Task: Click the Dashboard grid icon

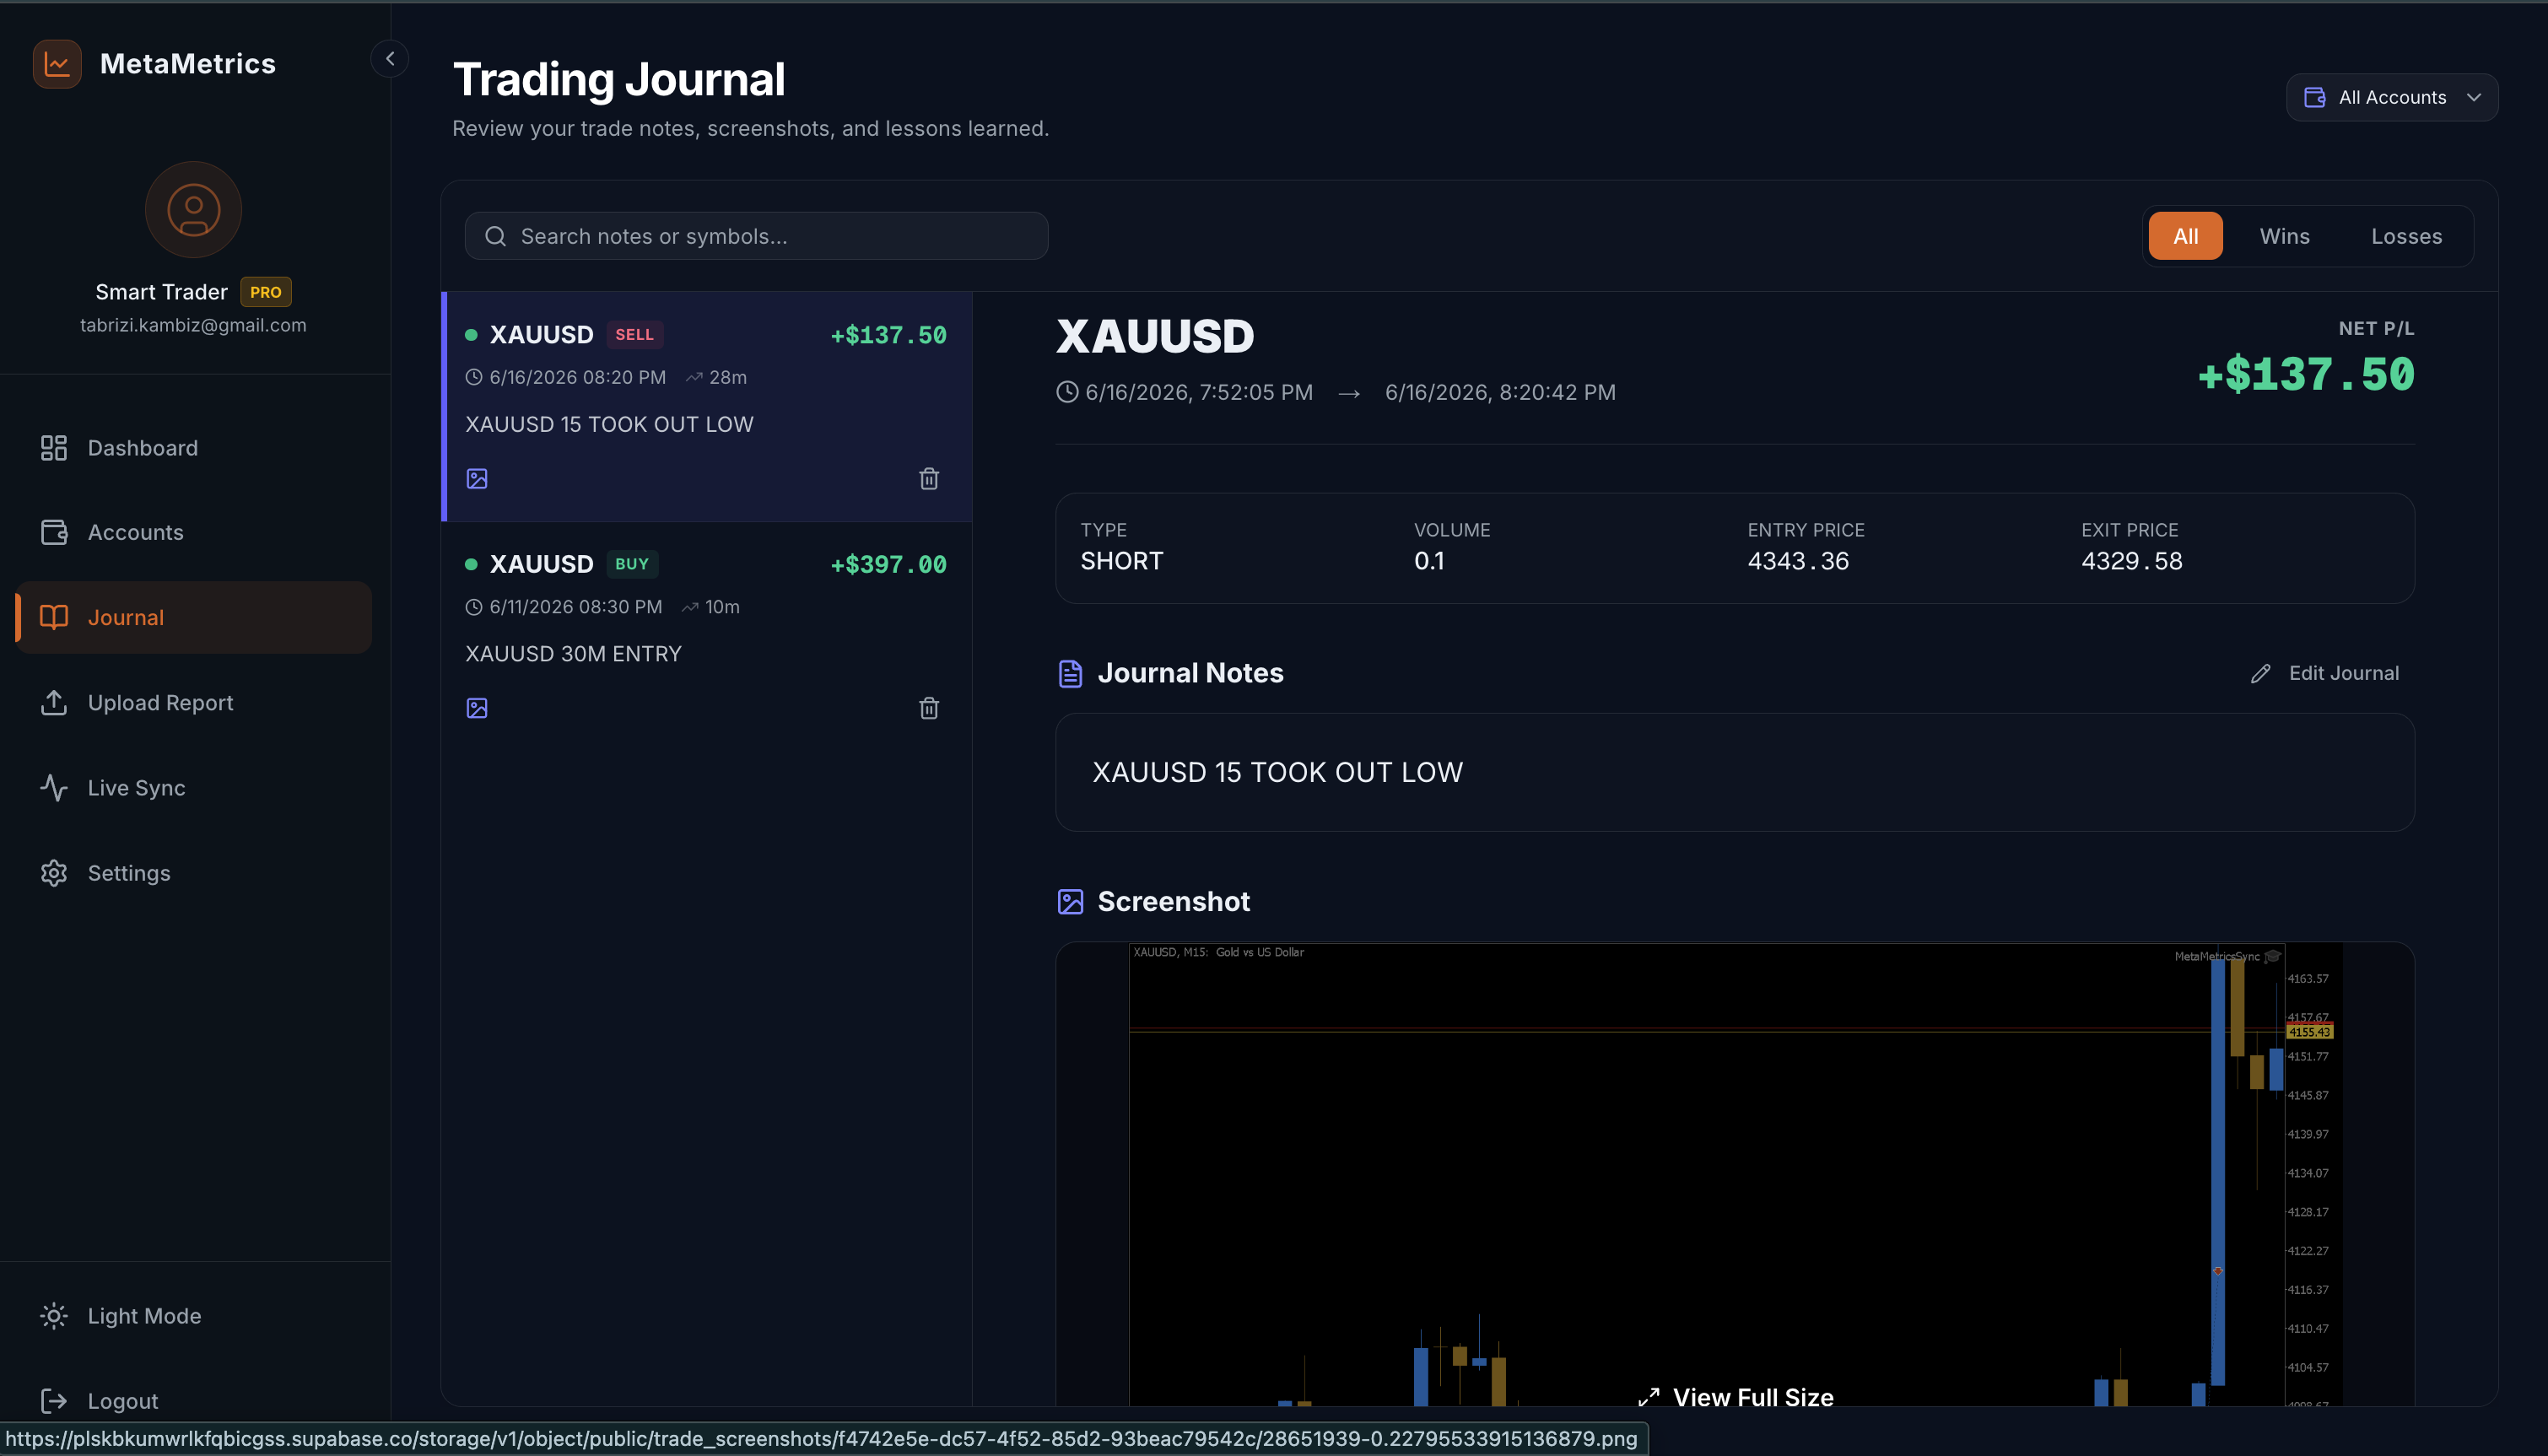Action: click(54, 448)
